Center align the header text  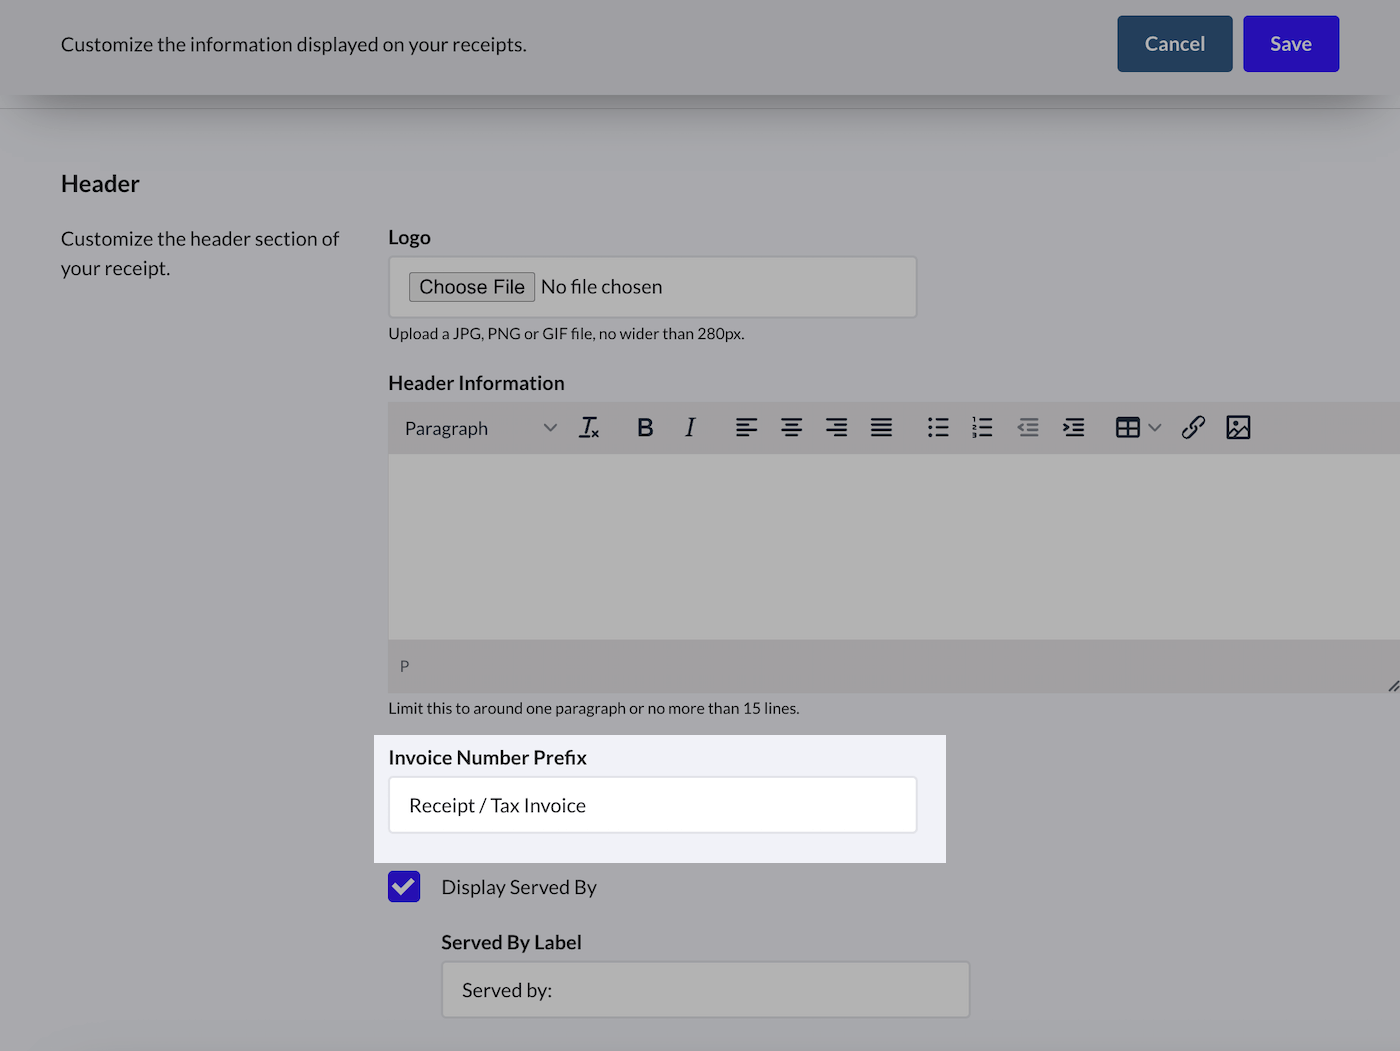[791, 428]
